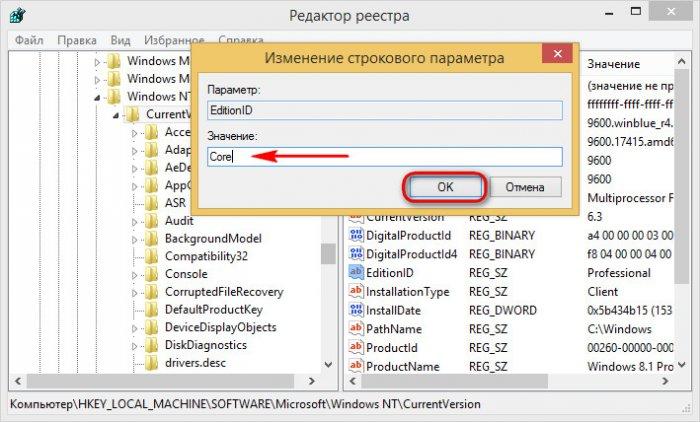The image size is (700, 422).
Task: Click the C:\Windows value cell
Action: pyautogui.click(x=619, y=329)
